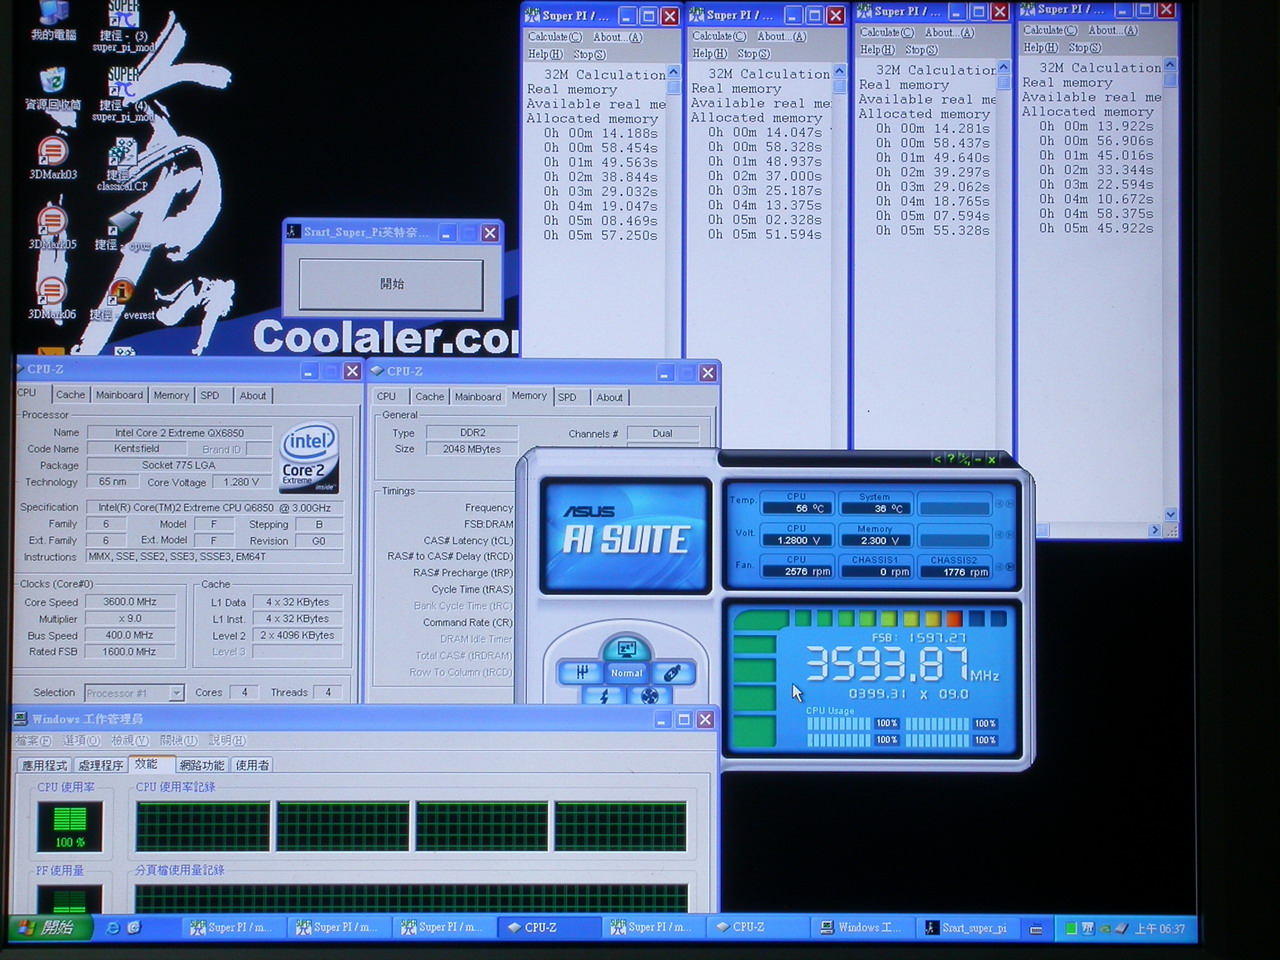
Task: Open AI Suite rocket boost icon
Action: coord(673,673)
